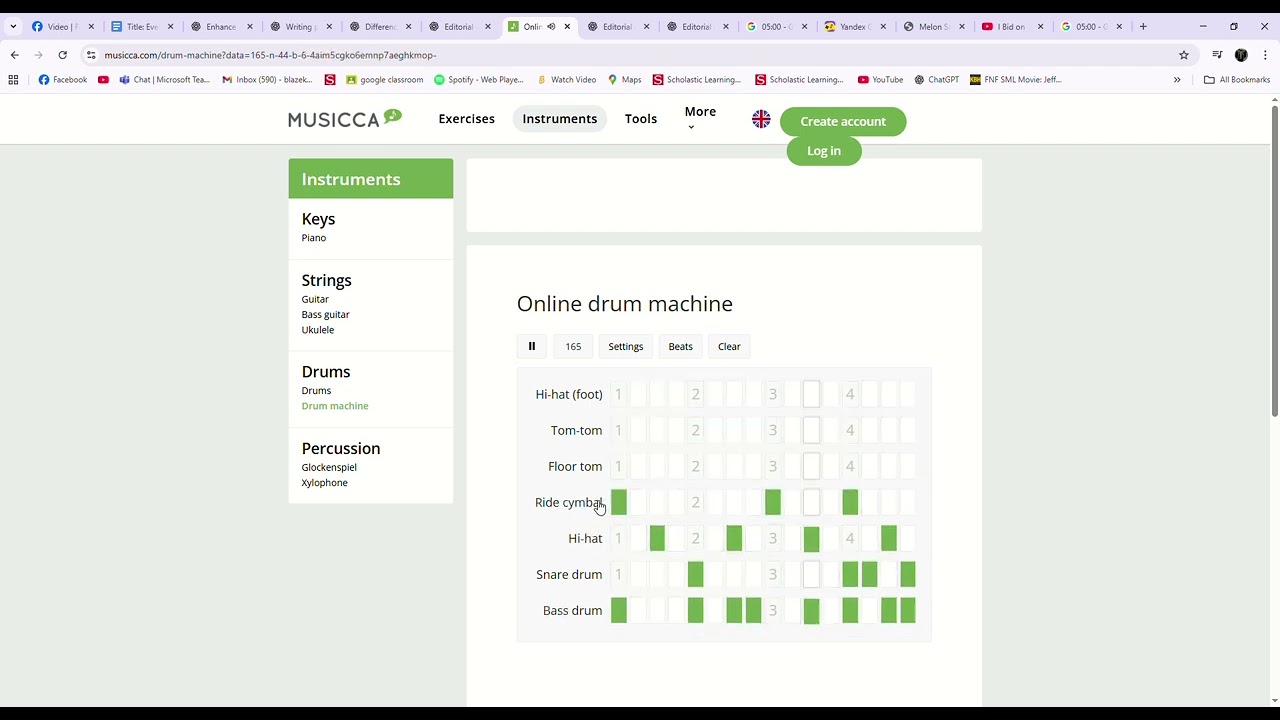Turn off Ride cymbal's first green step

tap(618, 502)
